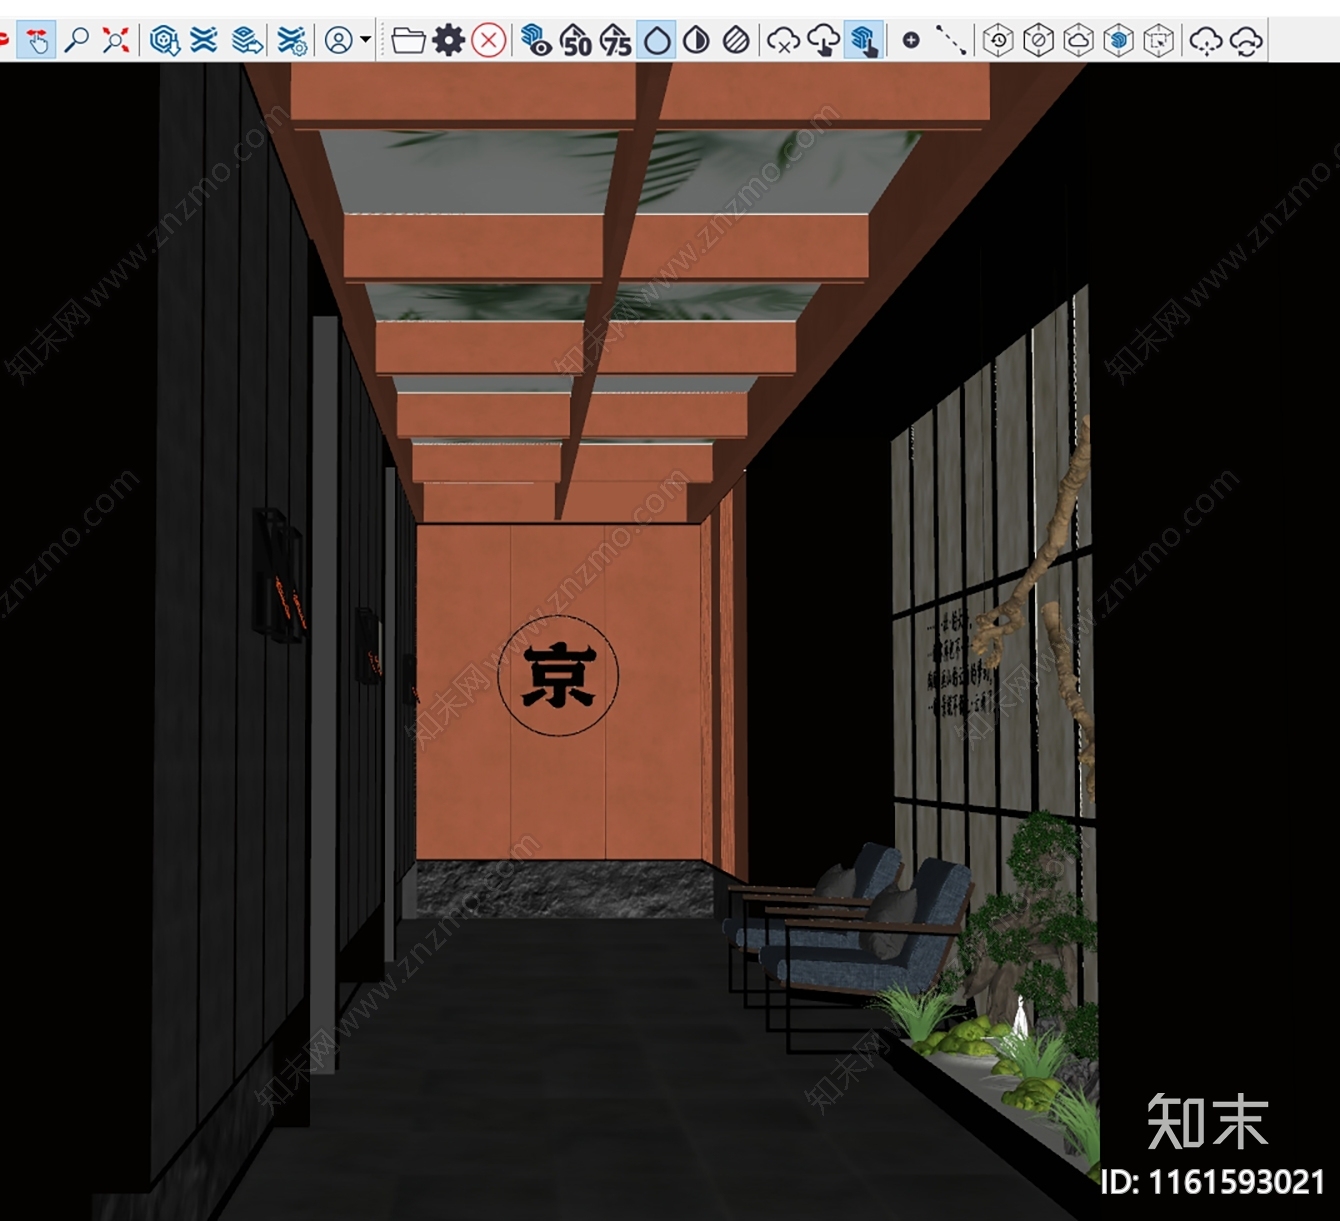This screenshot has height=1221, width=1340.
Task: Click the red circled X icon
Action: click(x=488, y=40)
